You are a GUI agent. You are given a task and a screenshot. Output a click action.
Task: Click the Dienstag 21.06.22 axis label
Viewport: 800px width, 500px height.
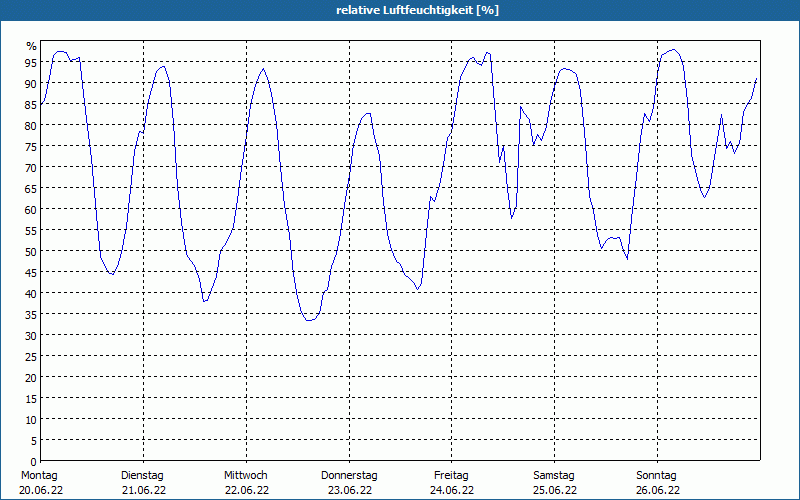click(143, 483)
